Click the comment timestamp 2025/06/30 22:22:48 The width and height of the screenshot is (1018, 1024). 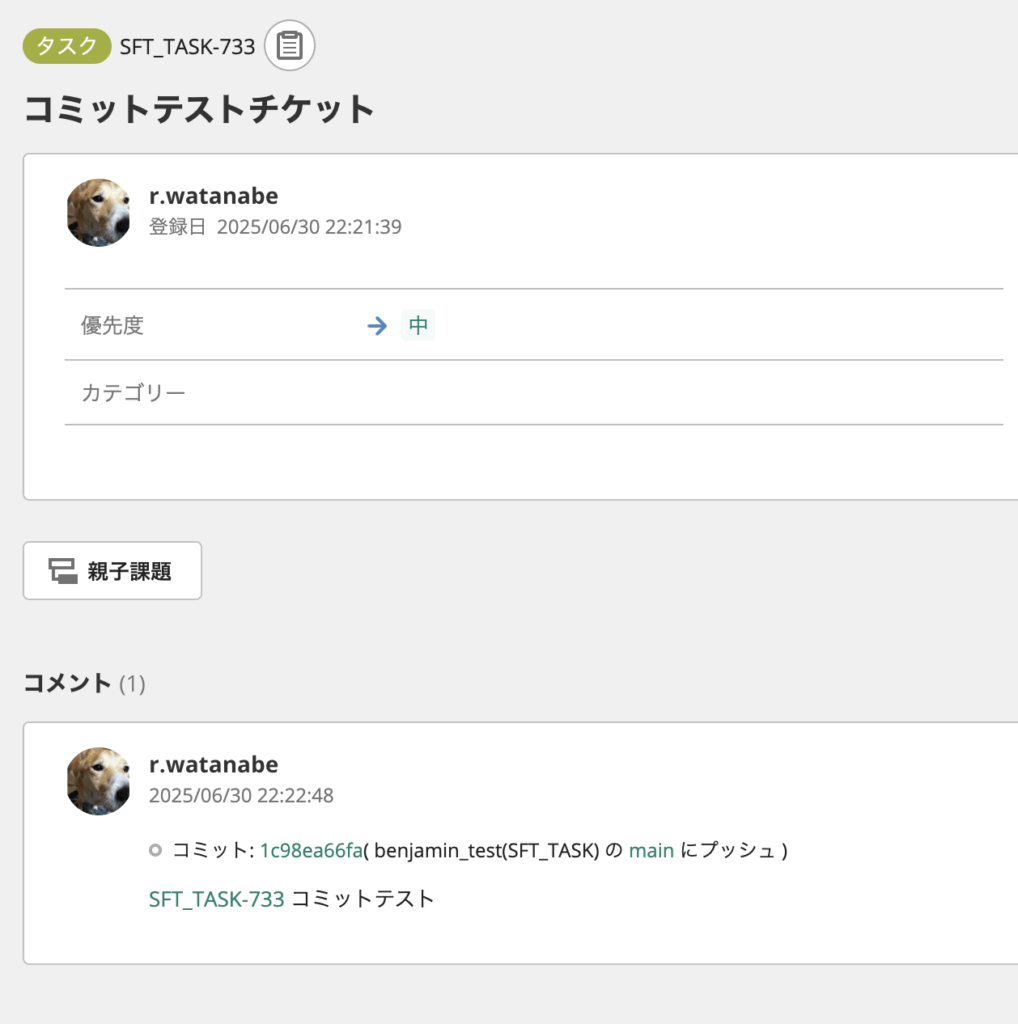pyautogui.click(x=241, y=796)
